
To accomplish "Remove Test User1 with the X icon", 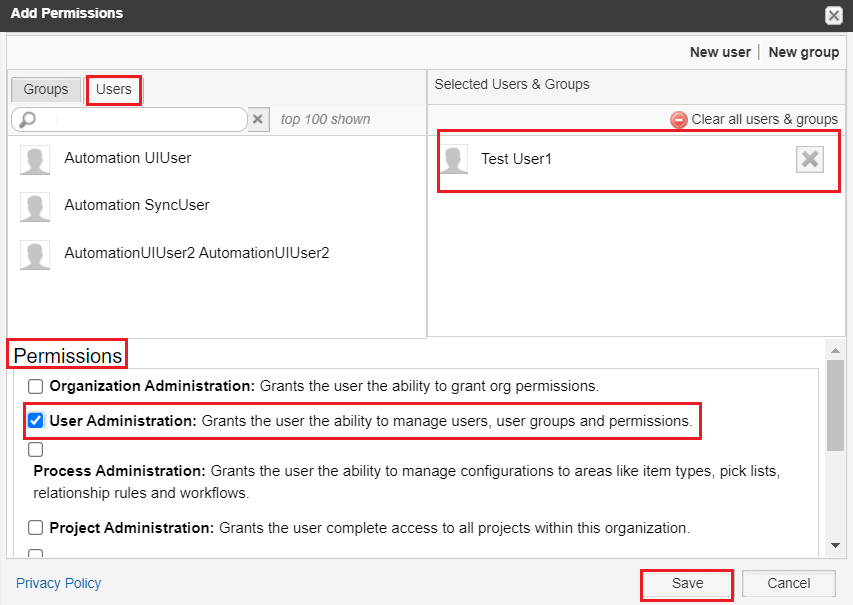I will [x=809, y=159].
